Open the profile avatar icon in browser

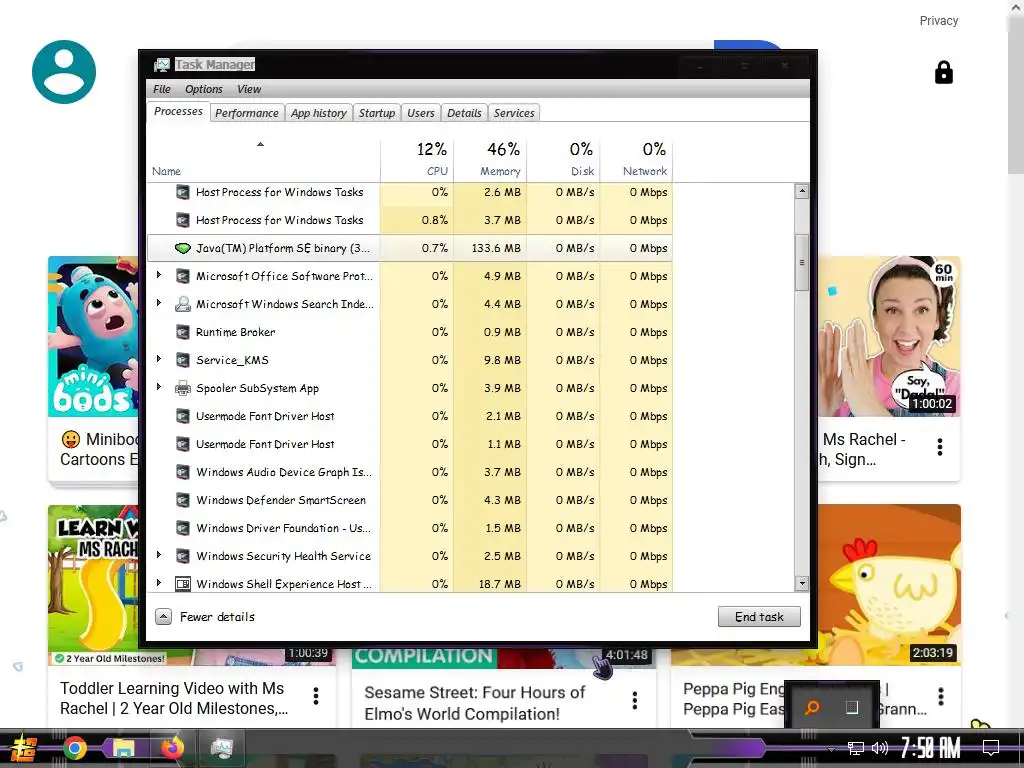pos(64,72)
